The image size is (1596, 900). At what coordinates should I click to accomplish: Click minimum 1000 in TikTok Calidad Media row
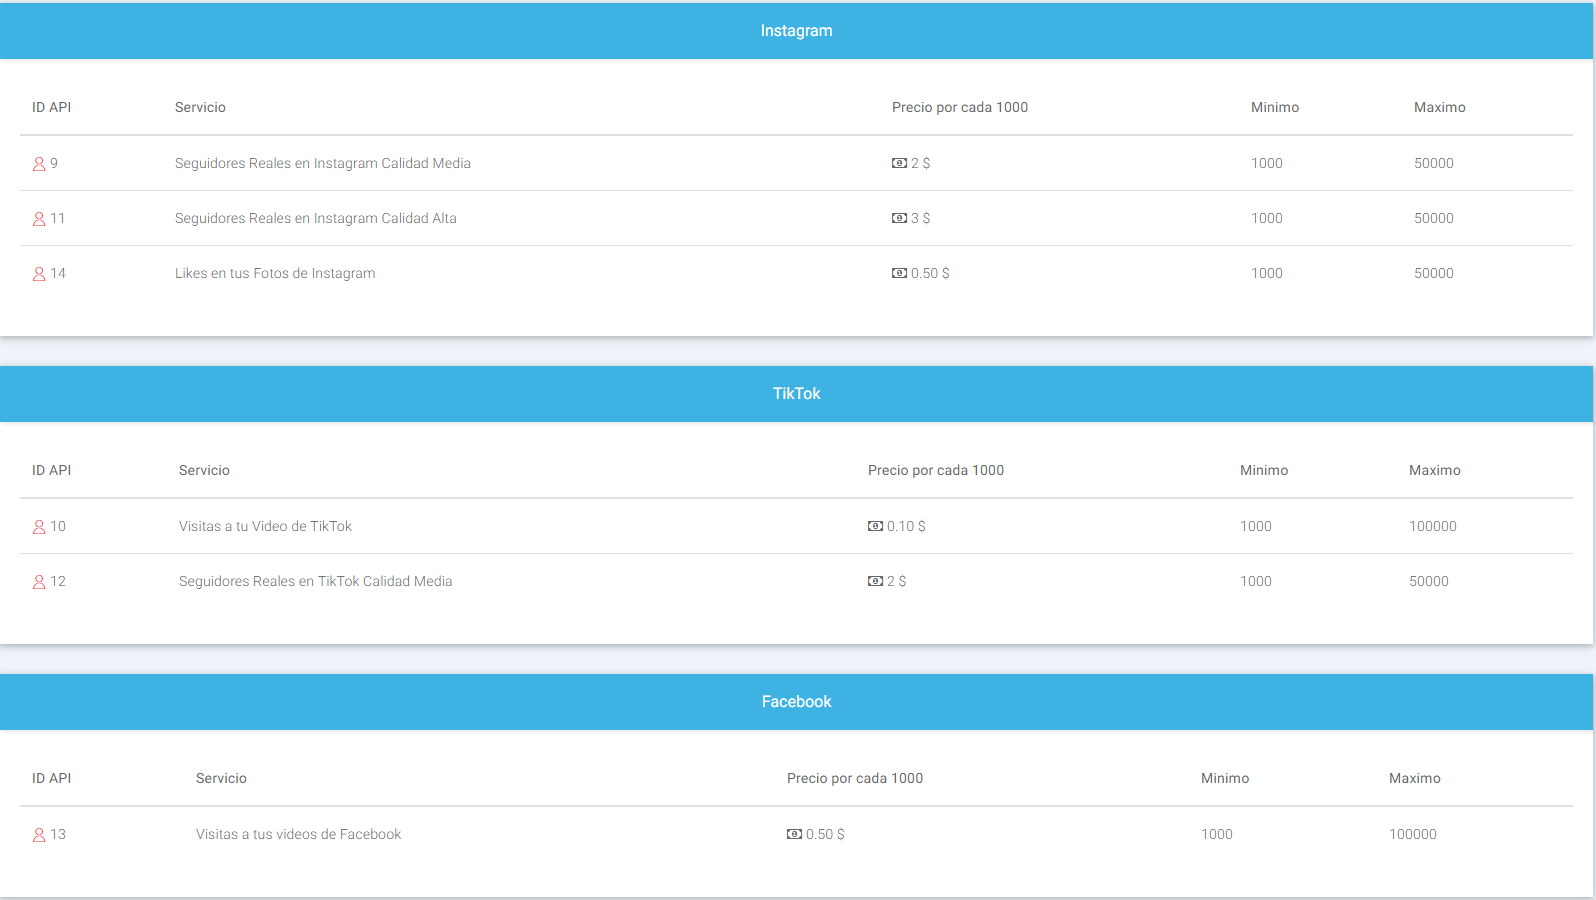pos(1256,581)
